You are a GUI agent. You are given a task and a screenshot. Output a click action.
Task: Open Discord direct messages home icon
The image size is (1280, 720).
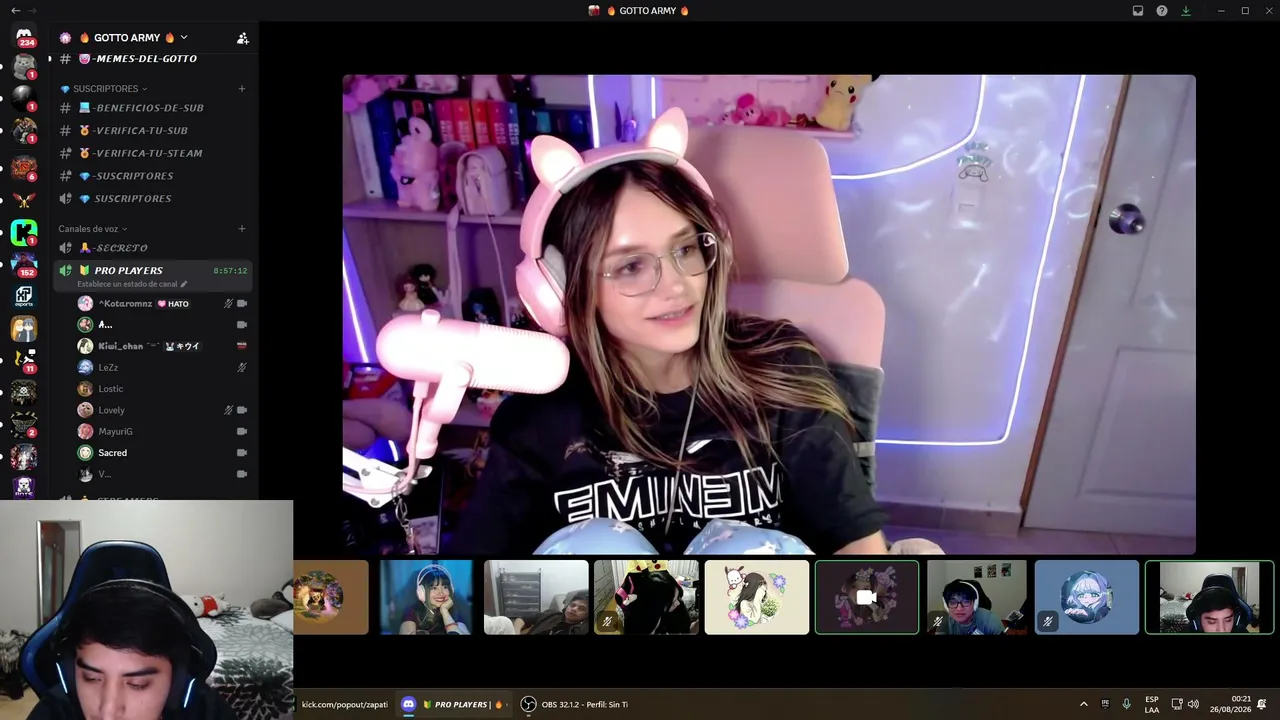coord(24,37)
